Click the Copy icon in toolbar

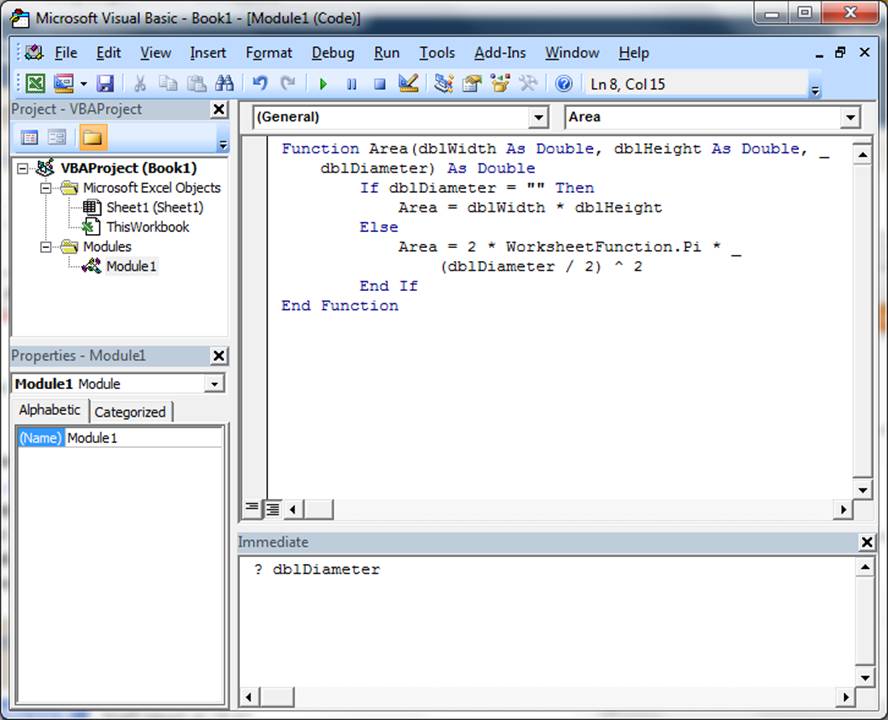168,84
